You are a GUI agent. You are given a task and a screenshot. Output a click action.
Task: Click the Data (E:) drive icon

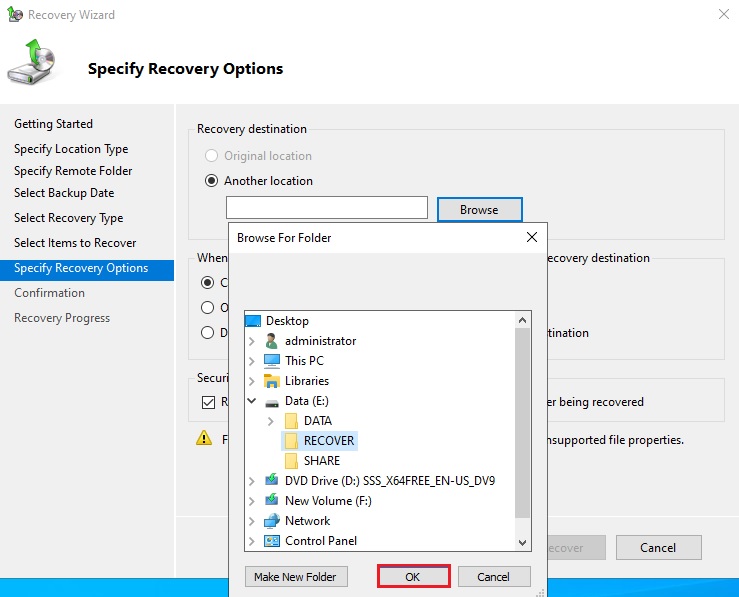point(271,401)
